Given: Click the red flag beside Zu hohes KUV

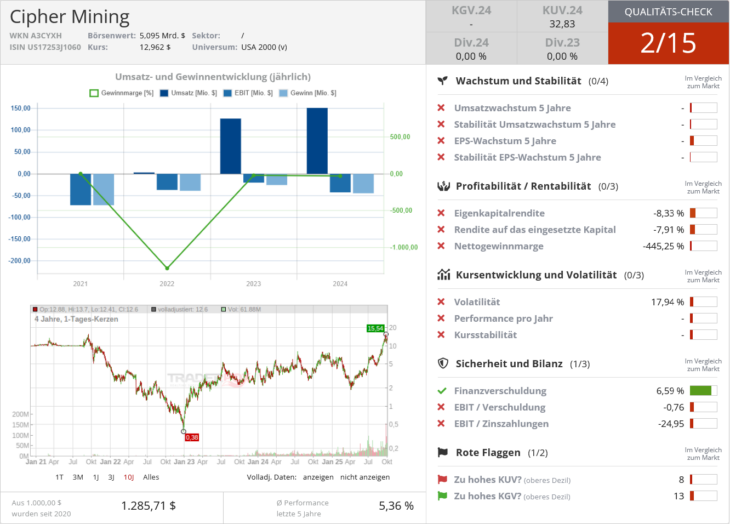Looking at the screenshot, I should tap(442, 480).
